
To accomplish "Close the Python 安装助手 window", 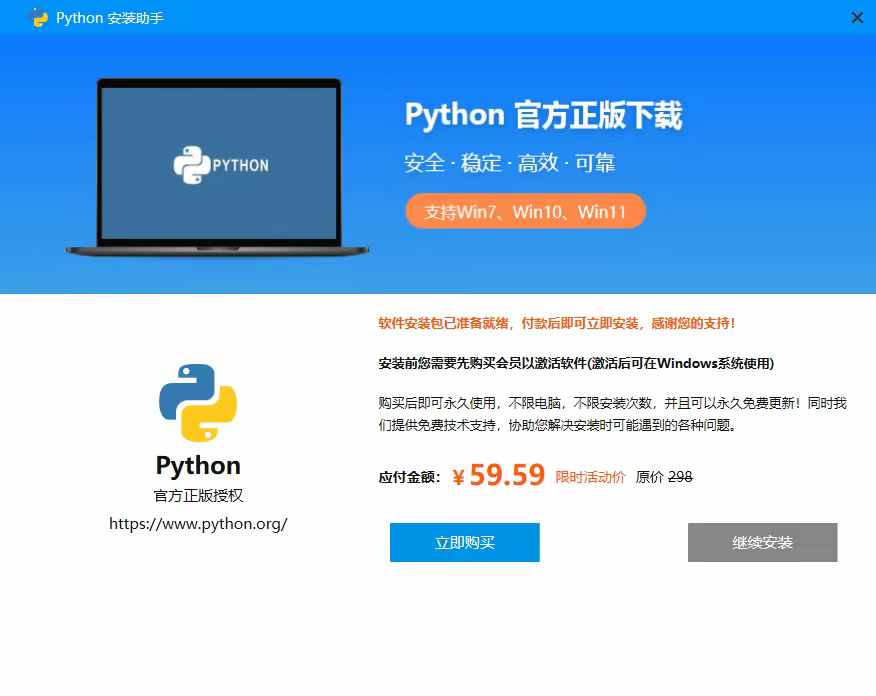I will point(857,17).
